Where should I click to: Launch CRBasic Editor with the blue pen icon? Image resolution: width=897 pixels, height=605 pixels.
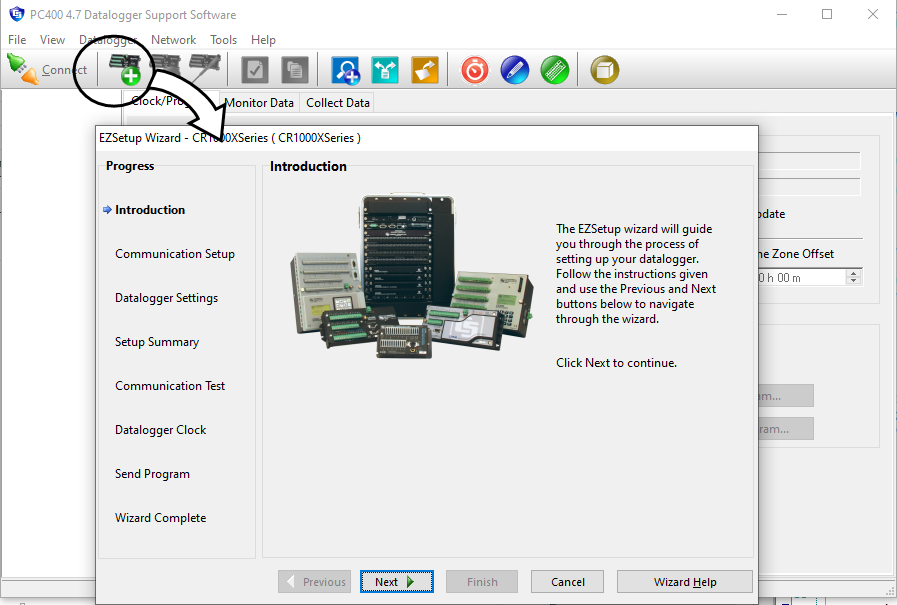pos(514,70)
